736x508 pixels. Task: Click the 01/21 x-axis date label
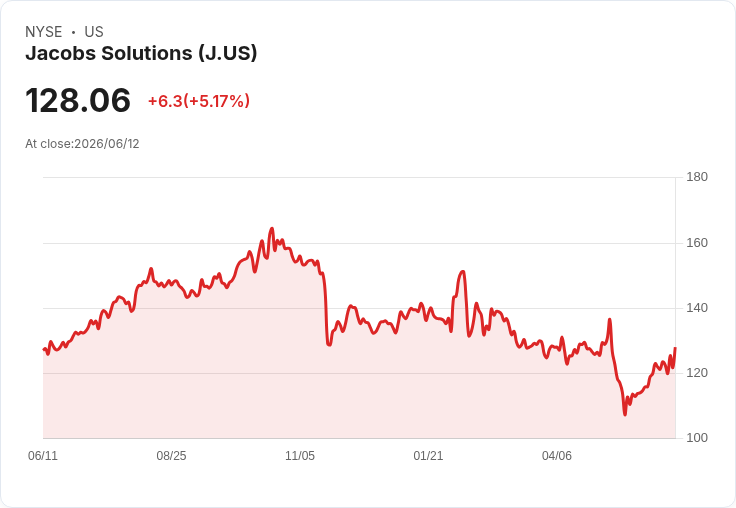click(x=428, y=456)
